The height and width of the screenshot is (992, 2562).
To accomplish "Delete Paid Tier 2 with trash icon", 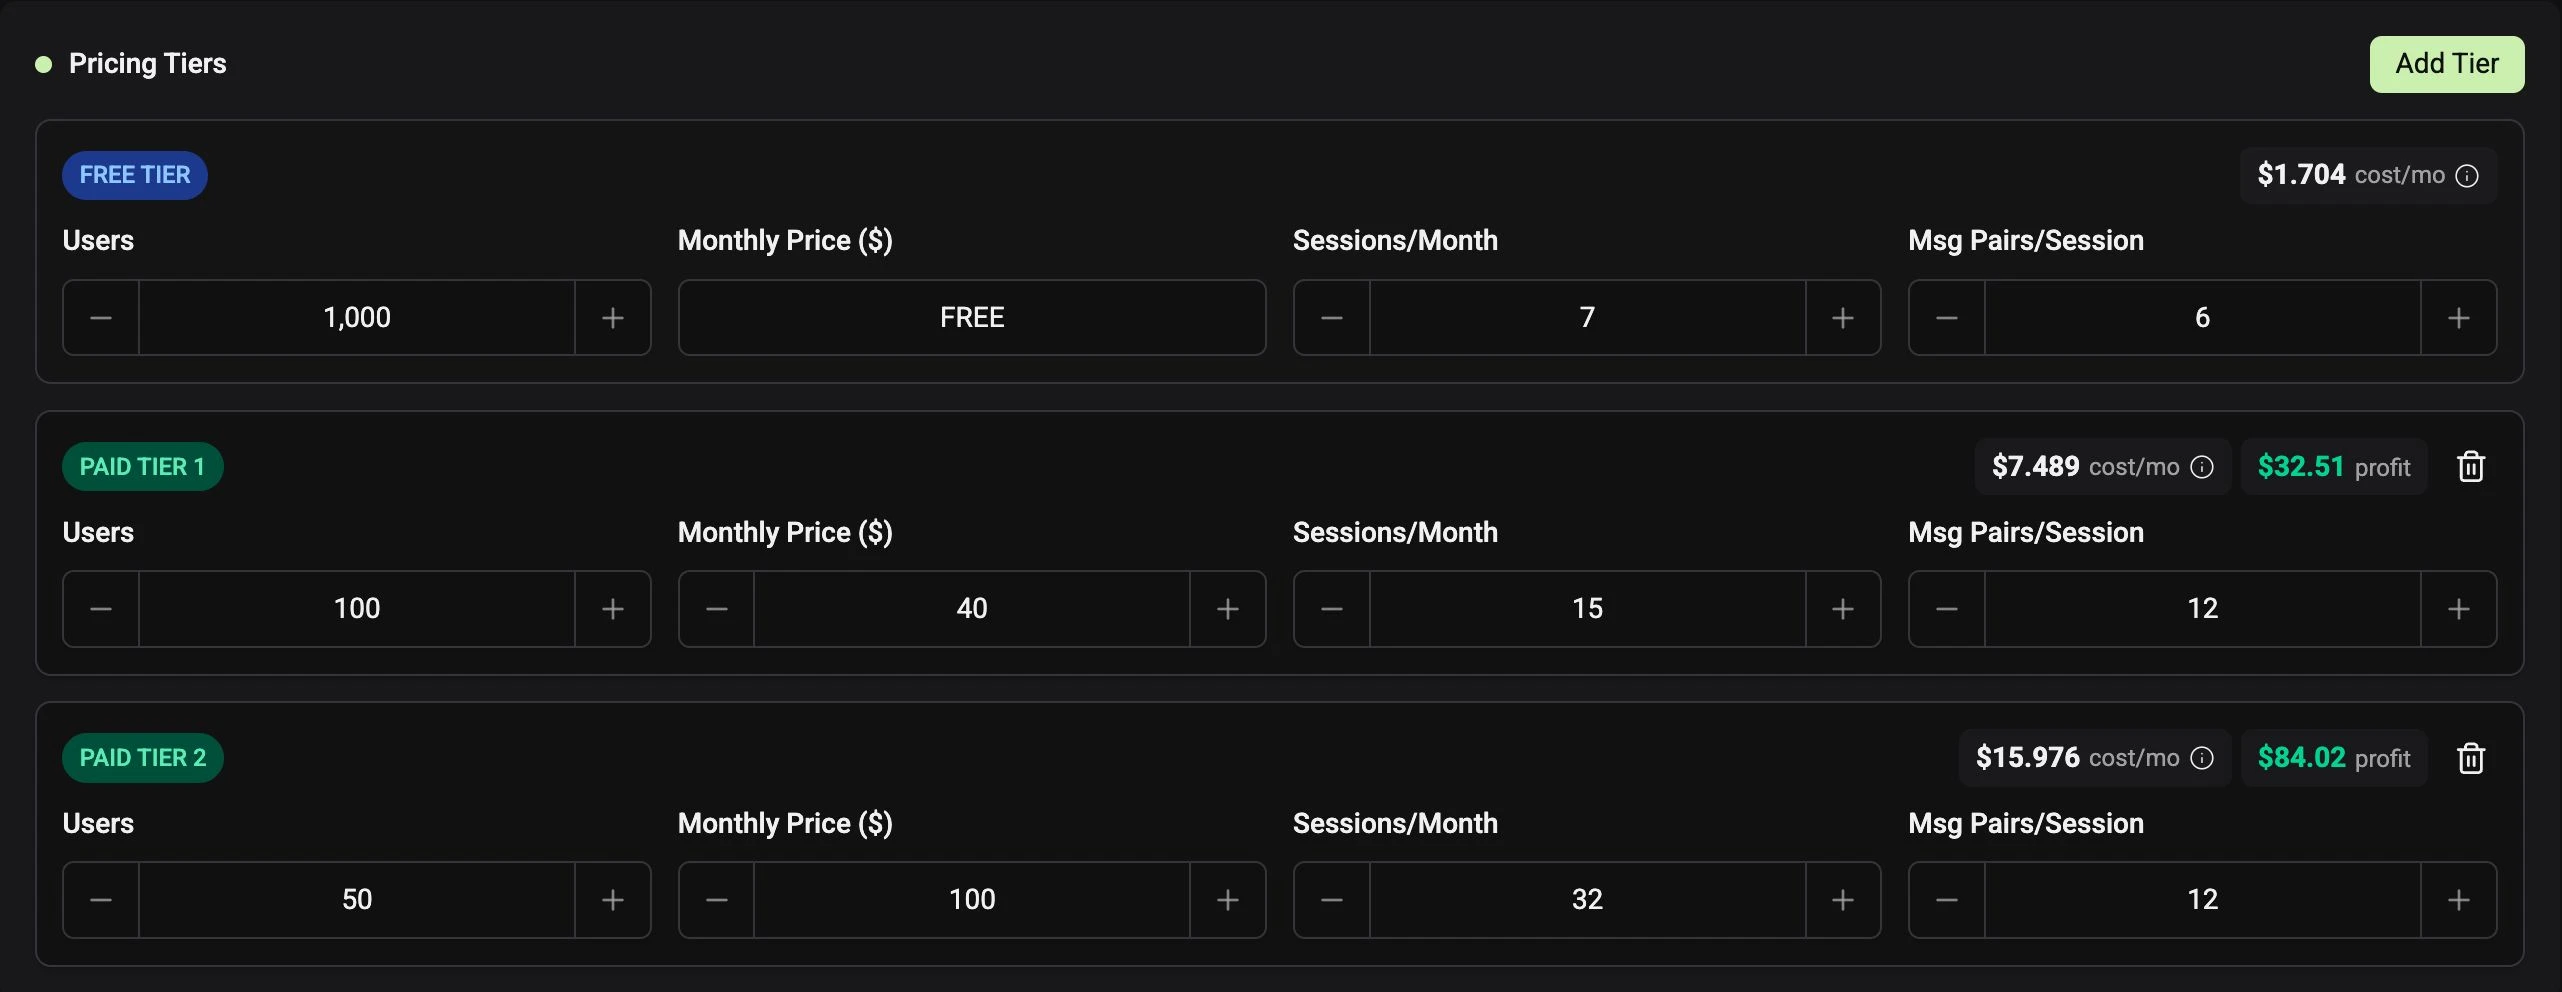I will coord(2471,758).
